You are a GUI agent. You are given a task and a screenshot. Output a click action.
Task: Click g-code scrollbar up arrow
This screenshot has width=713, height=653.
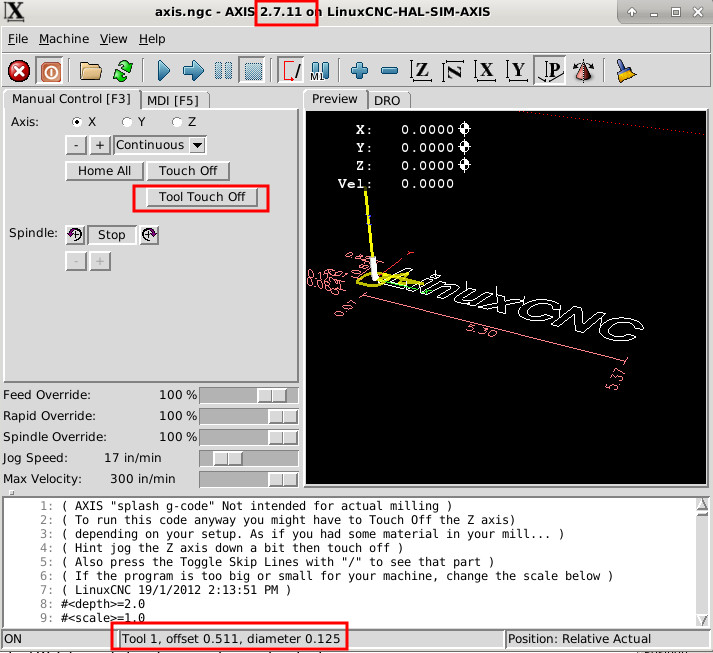click(702, 504)
